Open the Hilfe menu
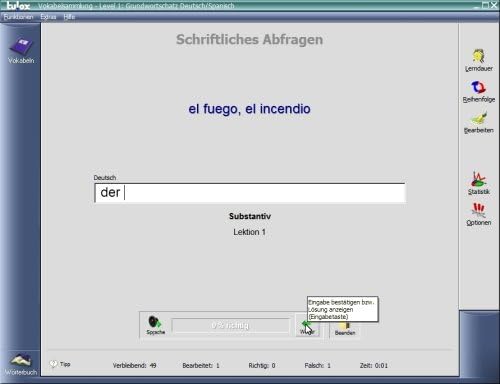Viewport: 500px width, 384px height. click(x=69, y=17)
